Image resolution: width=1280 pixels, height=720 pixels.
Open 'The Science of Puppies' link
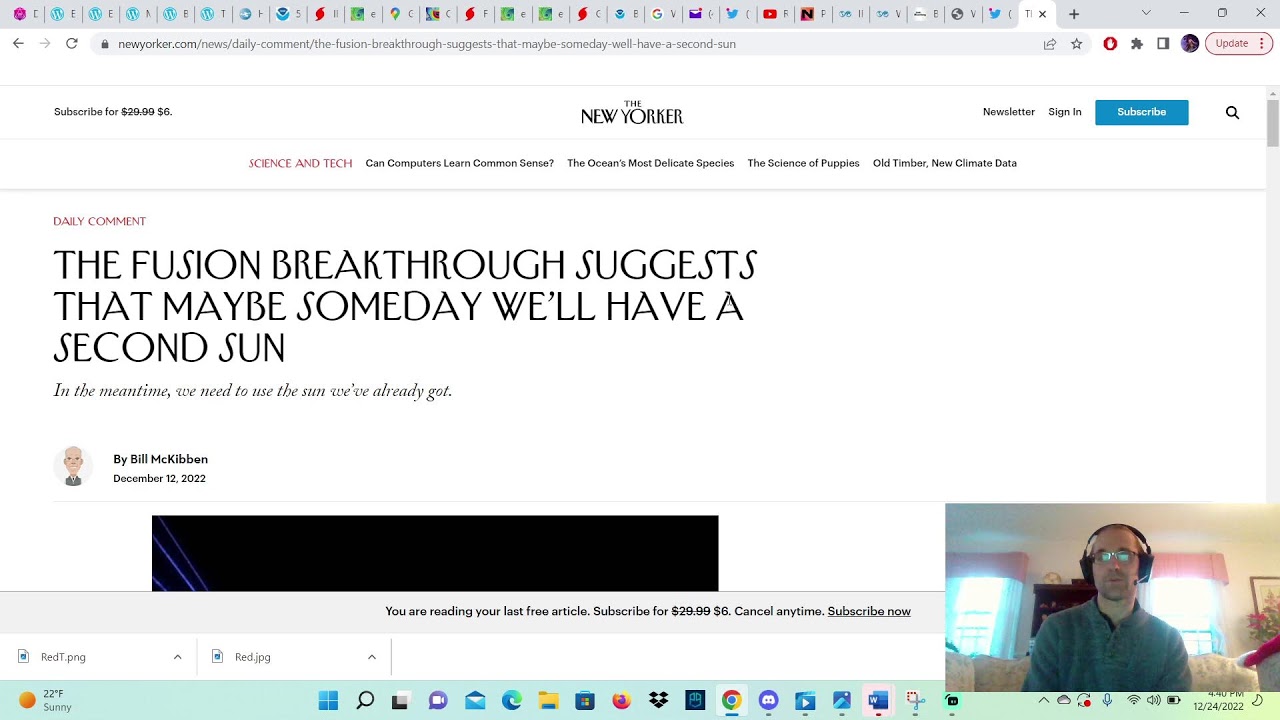[803, 163]
